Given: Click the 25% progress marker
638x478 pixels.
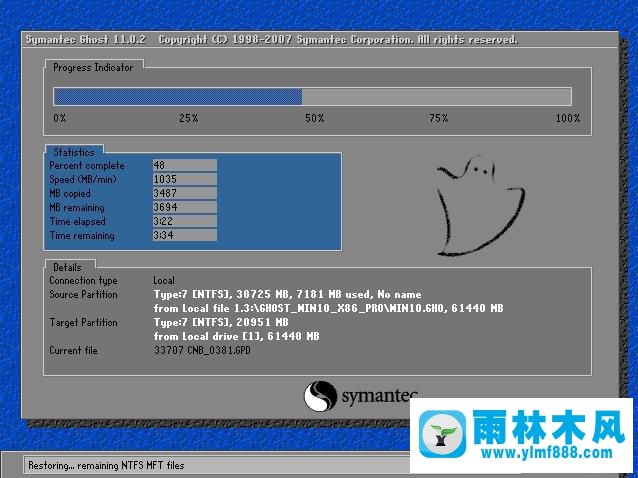Looking at the screenshot, I should pos(188,118).
